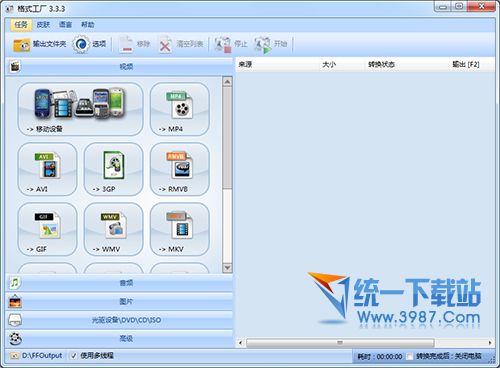Click the advanced film reel icon
The width and height of the screenshot is (500, 368).
point(15,339)
